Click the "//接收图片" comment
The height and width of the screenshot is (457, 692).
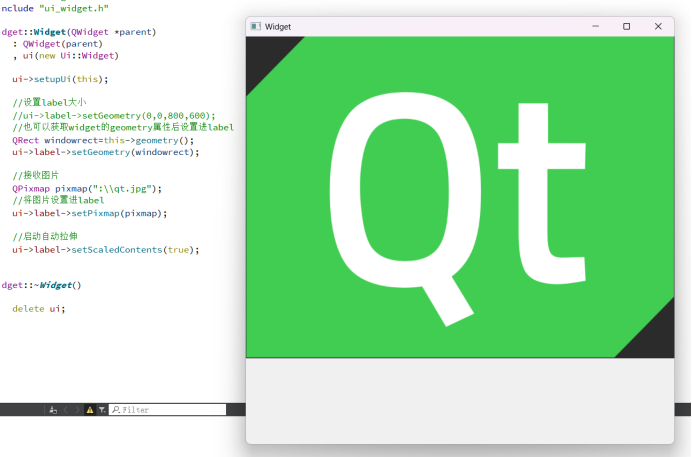[x=35, y=175]
